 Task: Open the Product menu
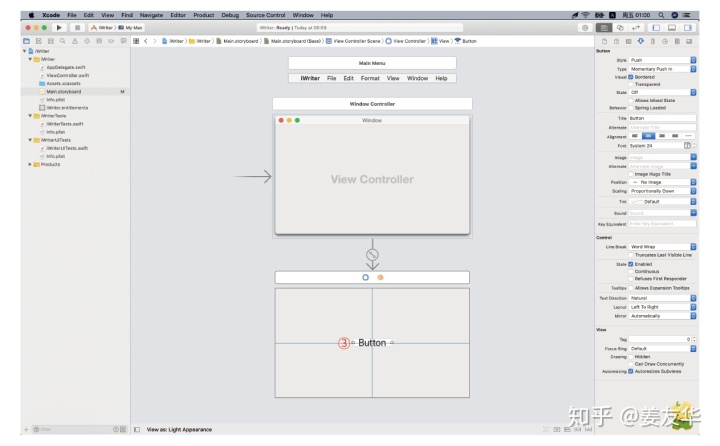click(203, 15)
